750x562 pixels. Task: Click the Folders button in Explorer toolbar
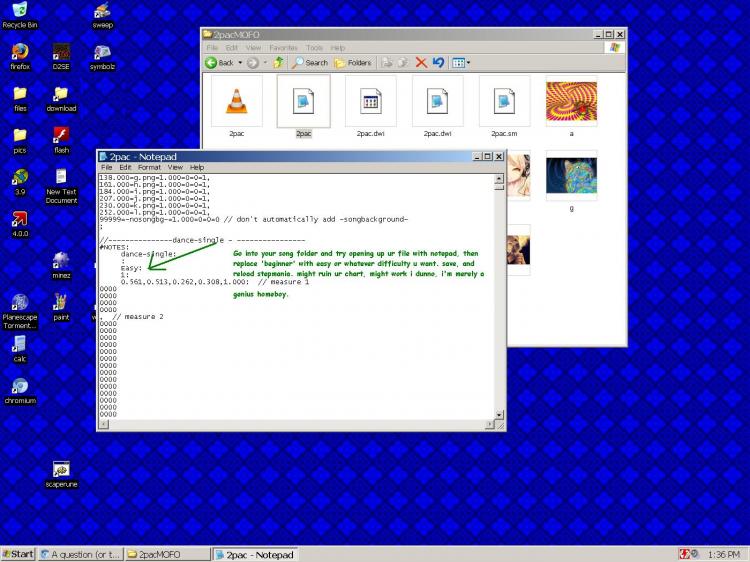click(x=353, y=62)
